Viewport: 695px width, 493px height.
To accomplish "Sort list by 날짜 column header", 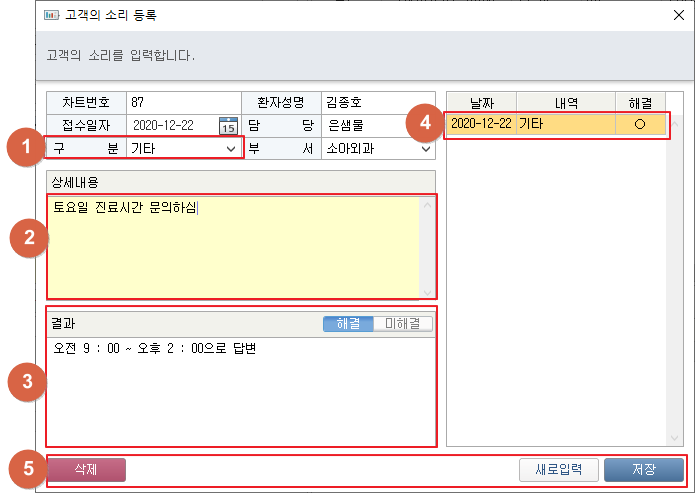I will [x=480, y=102].
